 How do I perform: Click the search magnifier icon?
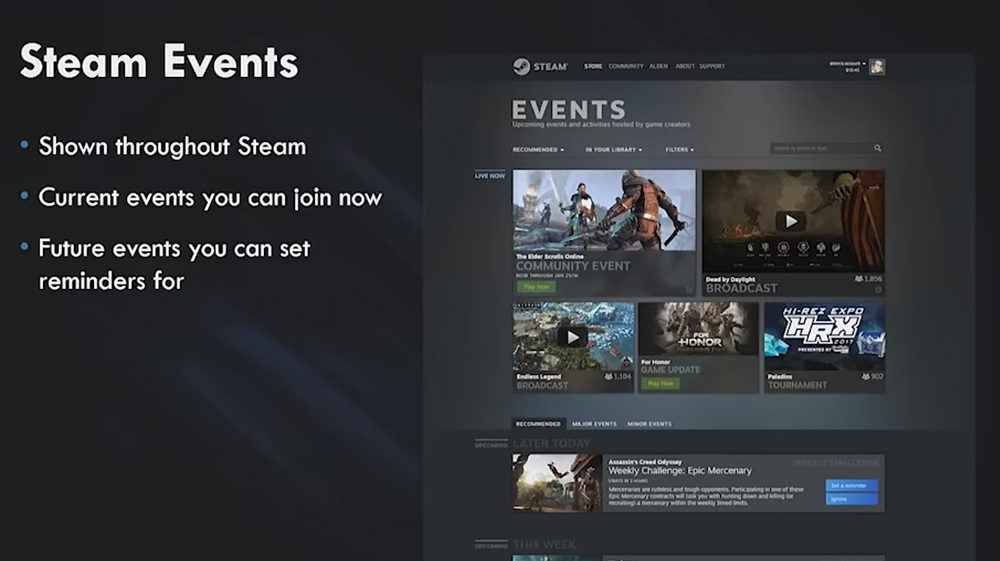(x=878, y=149)
